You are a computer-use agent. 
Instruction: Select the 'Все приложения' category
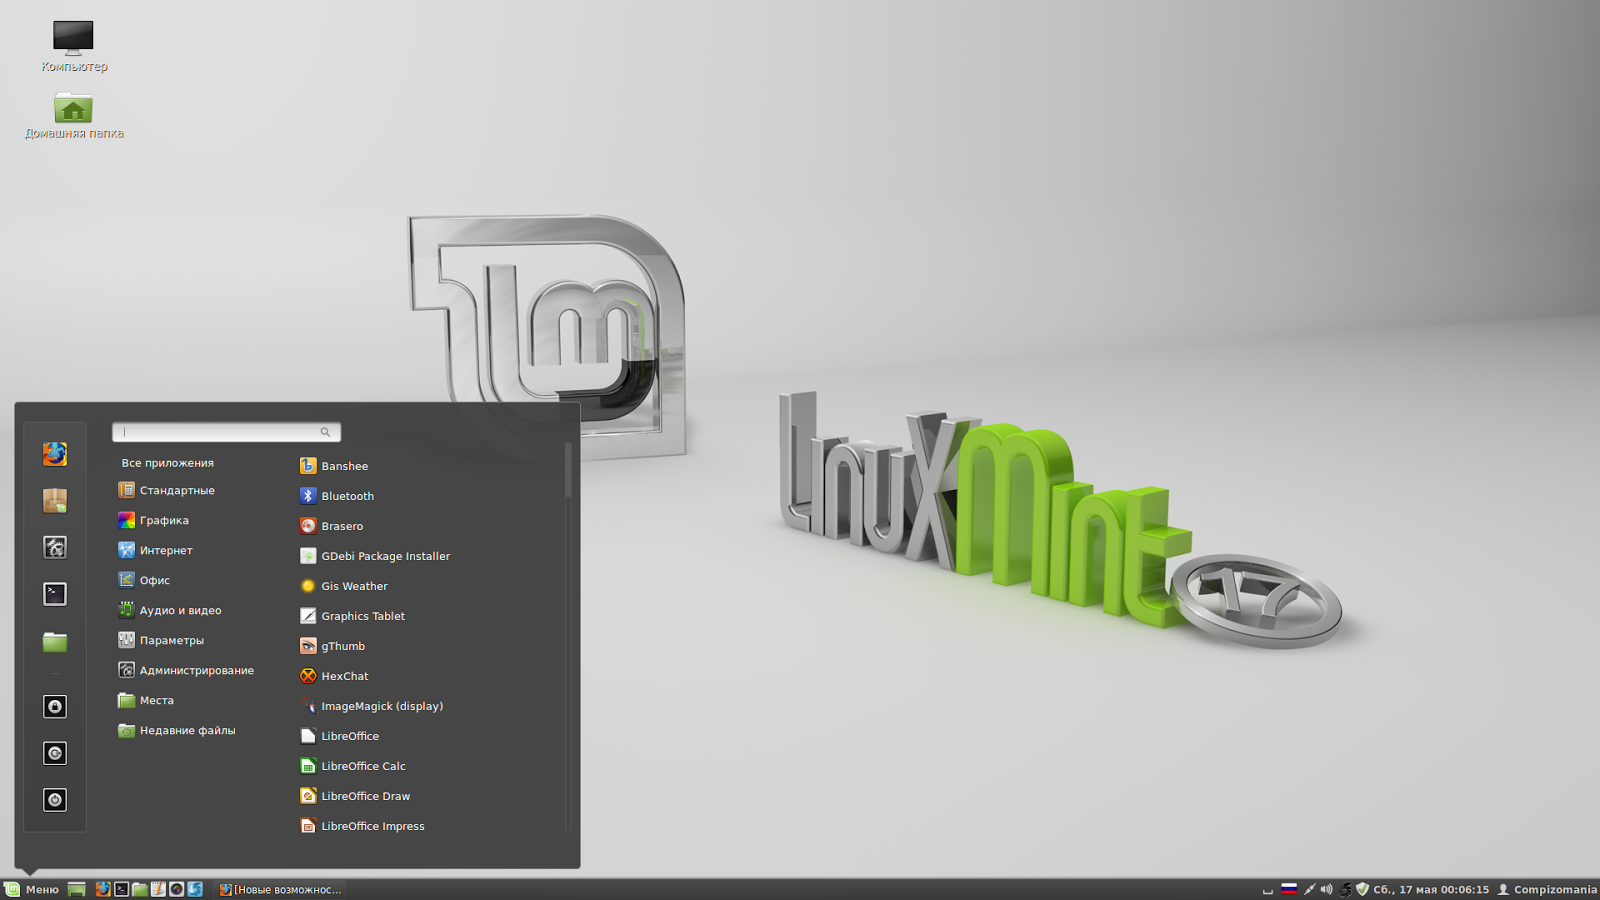pyautogui.click(x=167, y=463)
